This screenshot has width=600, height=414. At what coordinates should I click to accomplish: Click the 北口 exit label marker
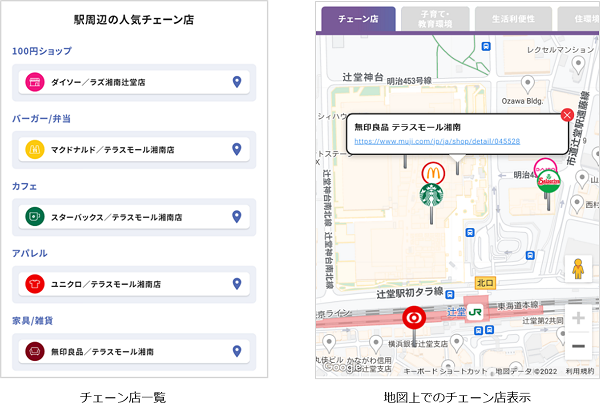pyautogui.click(x=485, y=283)
